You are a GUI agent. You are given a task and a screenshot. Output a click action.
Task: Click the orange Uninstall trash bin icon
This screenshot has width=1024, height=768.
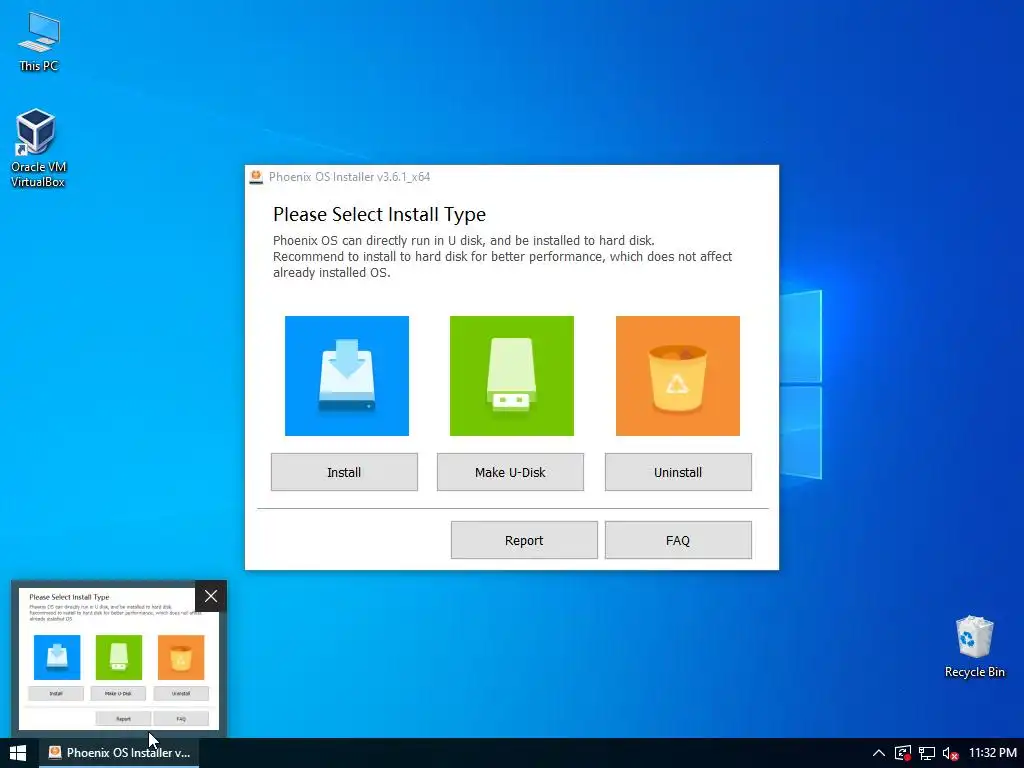point(678,376)
